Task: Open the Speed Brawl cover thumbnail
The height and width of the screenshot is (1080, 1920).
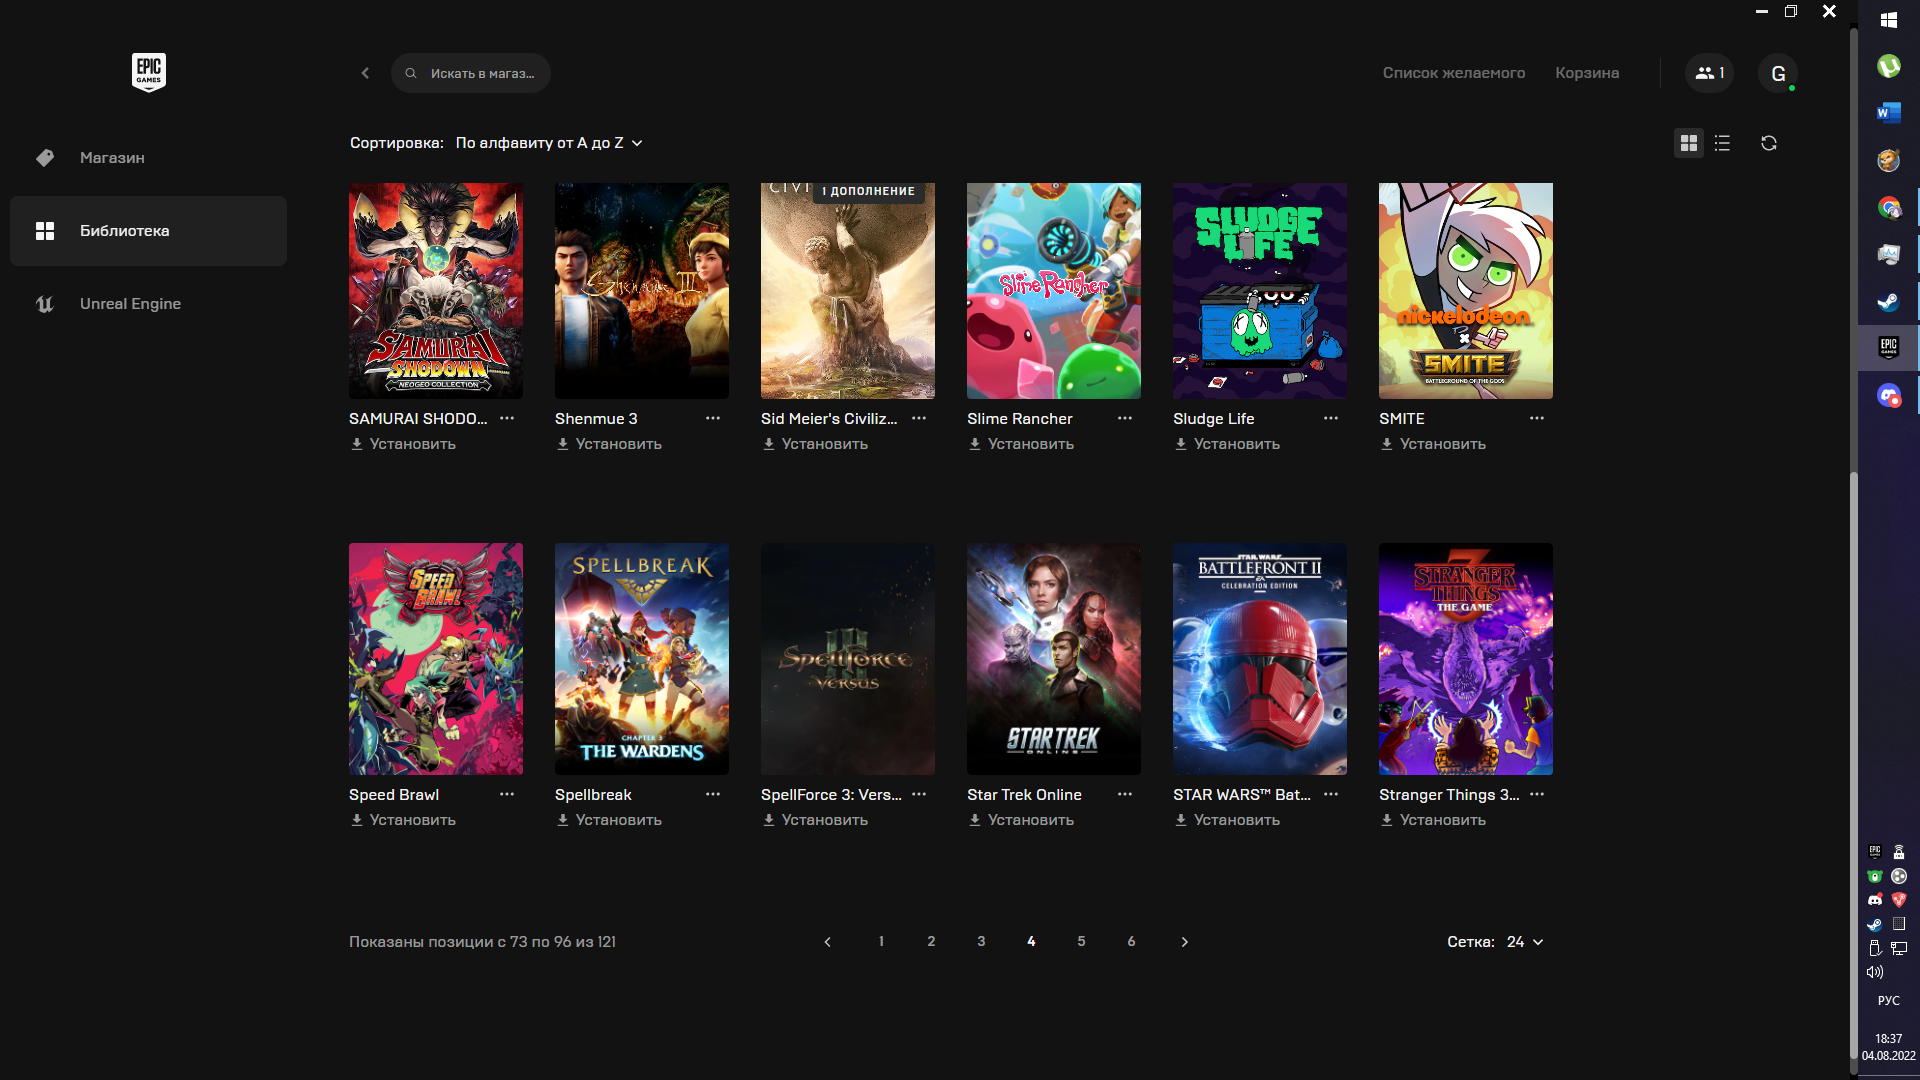Action: click(436, 659)
